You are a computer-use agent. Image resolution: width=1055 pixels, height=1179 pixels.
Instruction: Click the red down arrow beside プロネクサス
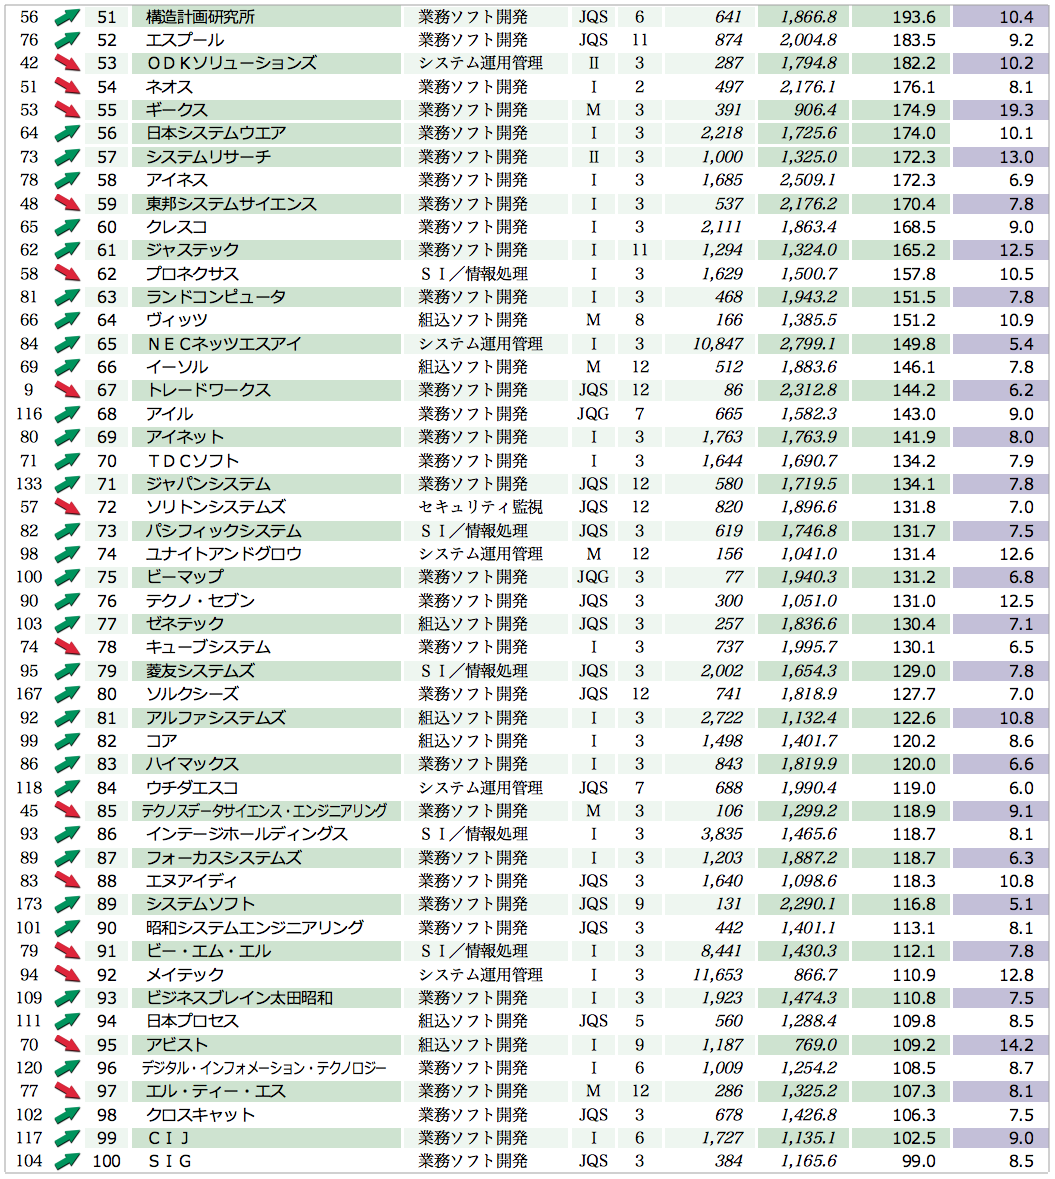(x=67, y=274)
